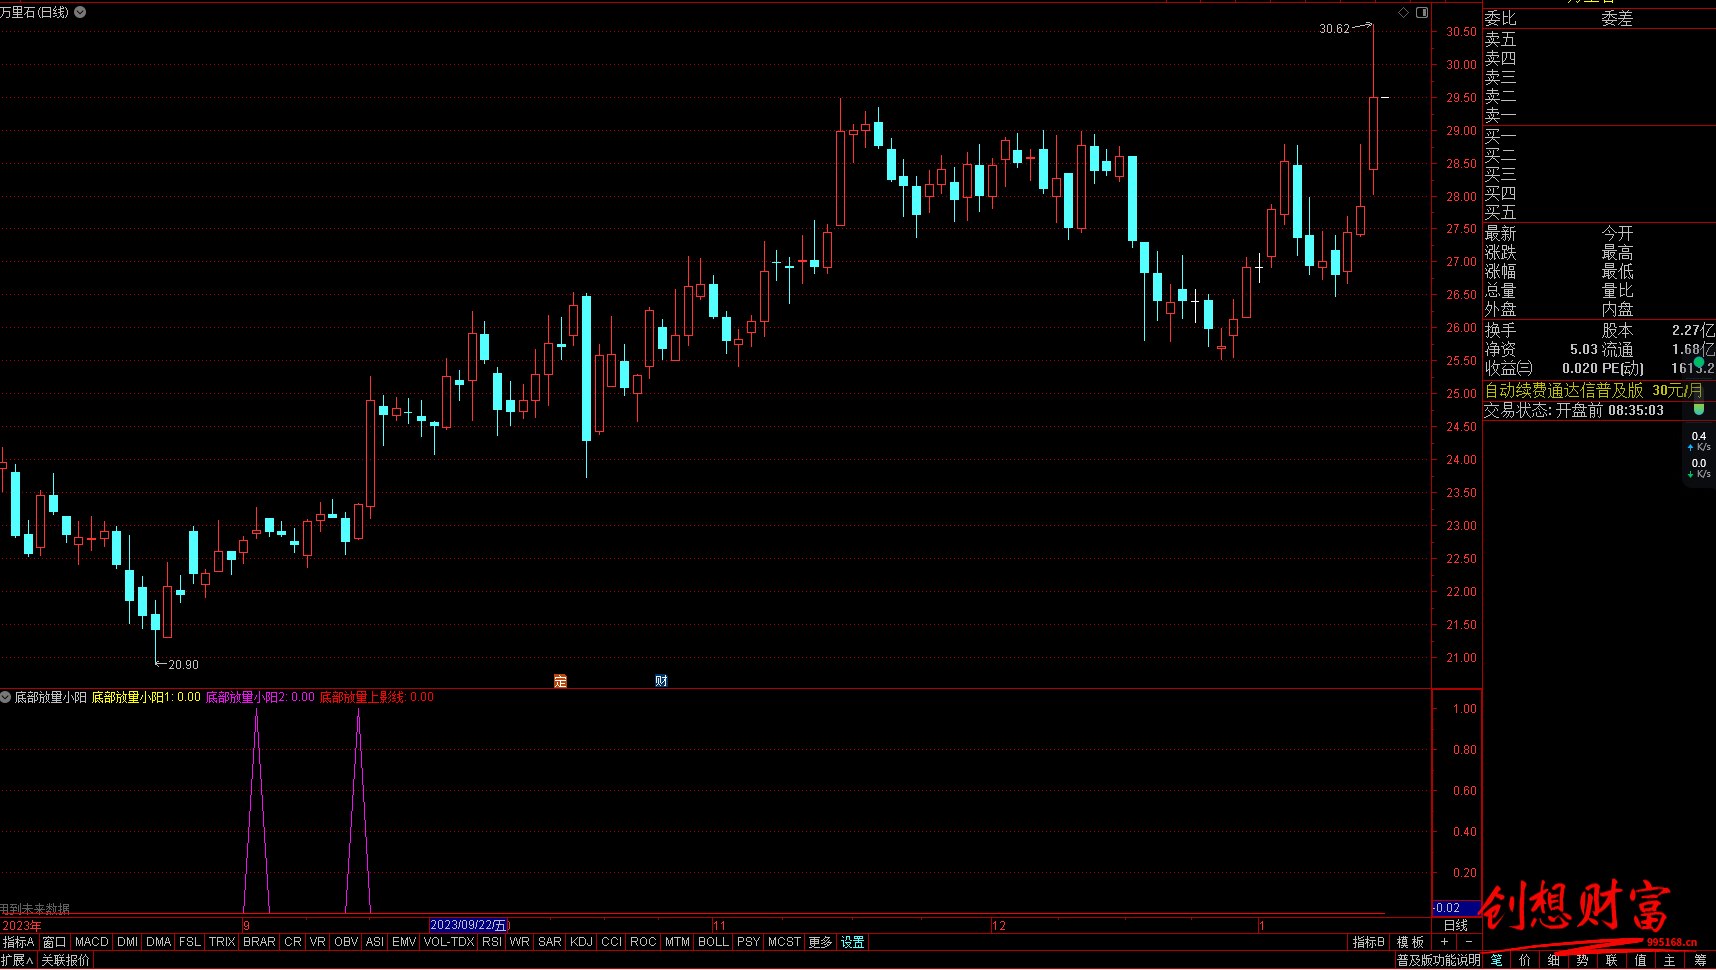Click the 20.90 low price label
Viewport: 1716px width, 970px height.
pos(183,664)
